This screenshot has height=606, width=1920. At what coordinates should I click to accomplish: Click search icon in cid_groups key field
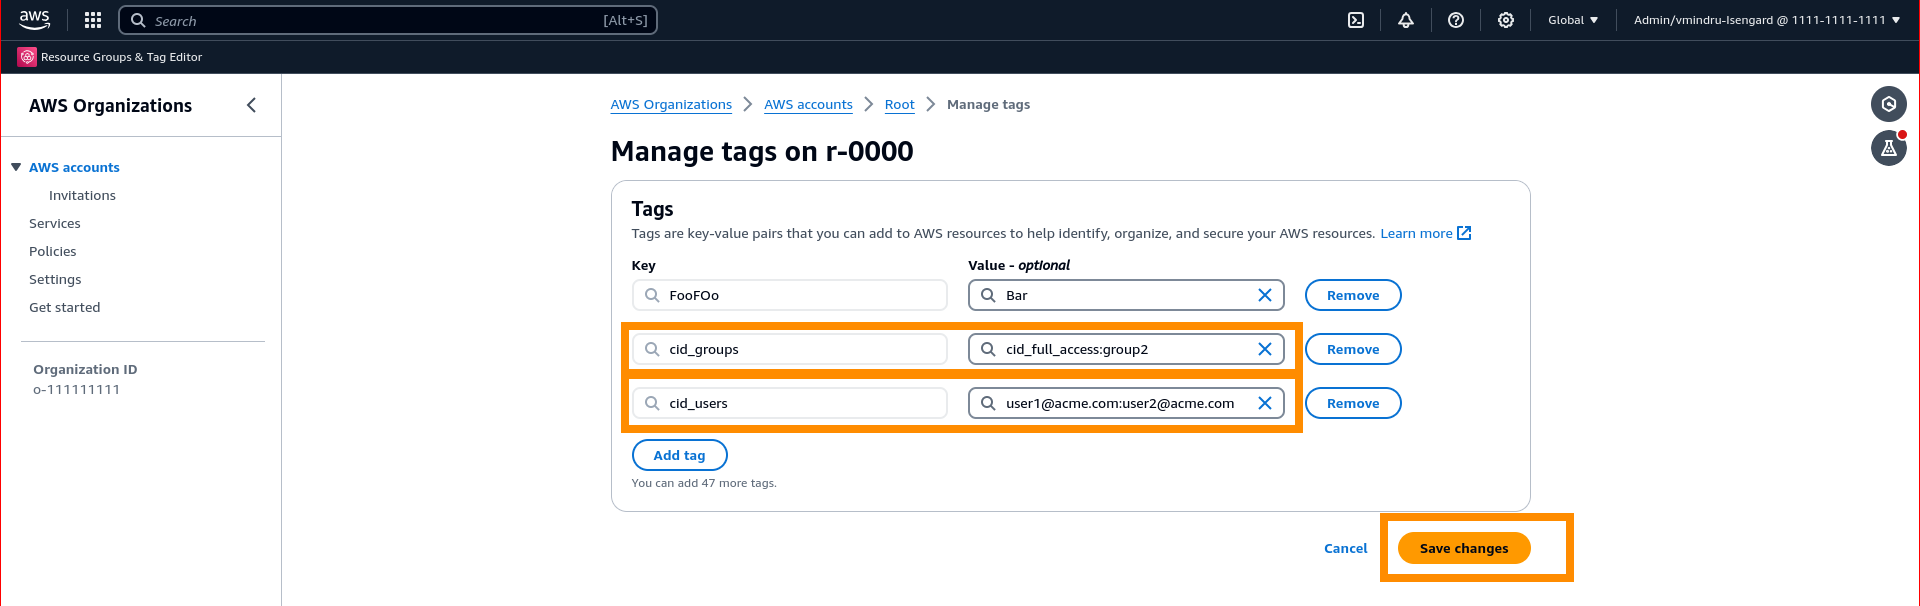[652, 349]
